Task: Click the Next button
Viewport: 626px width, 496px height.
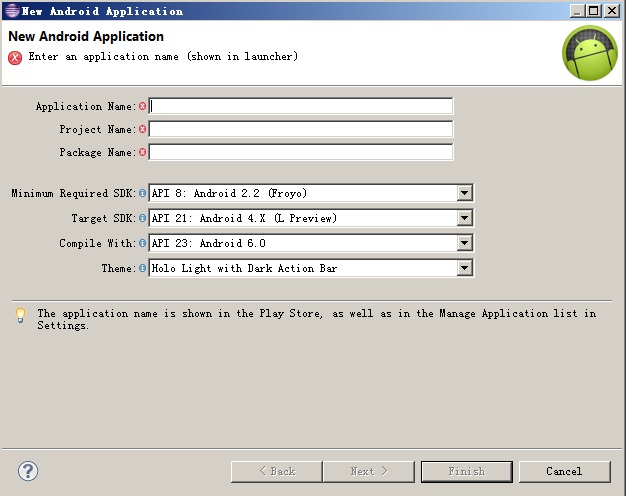Action: click(368, 472)
